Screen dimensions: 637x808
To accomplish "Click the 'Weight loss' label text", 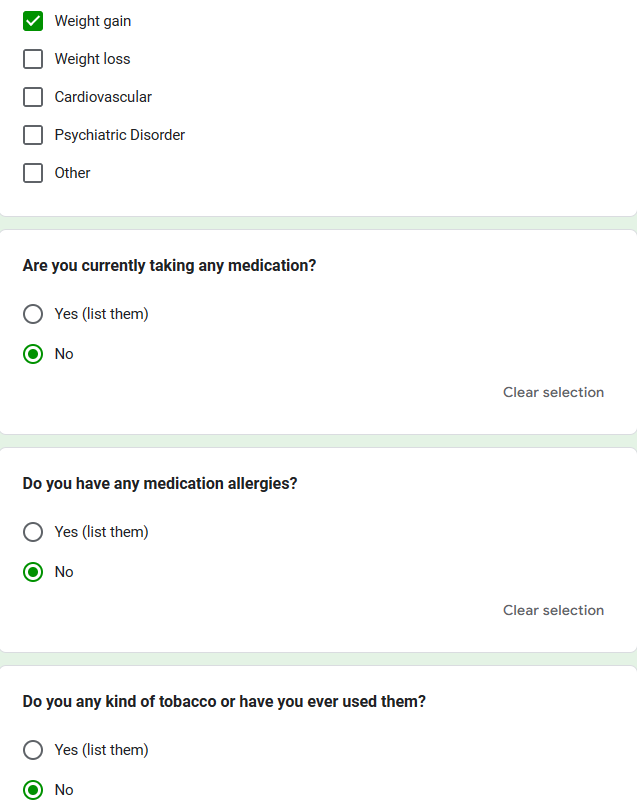I will (x=92, y=59).
